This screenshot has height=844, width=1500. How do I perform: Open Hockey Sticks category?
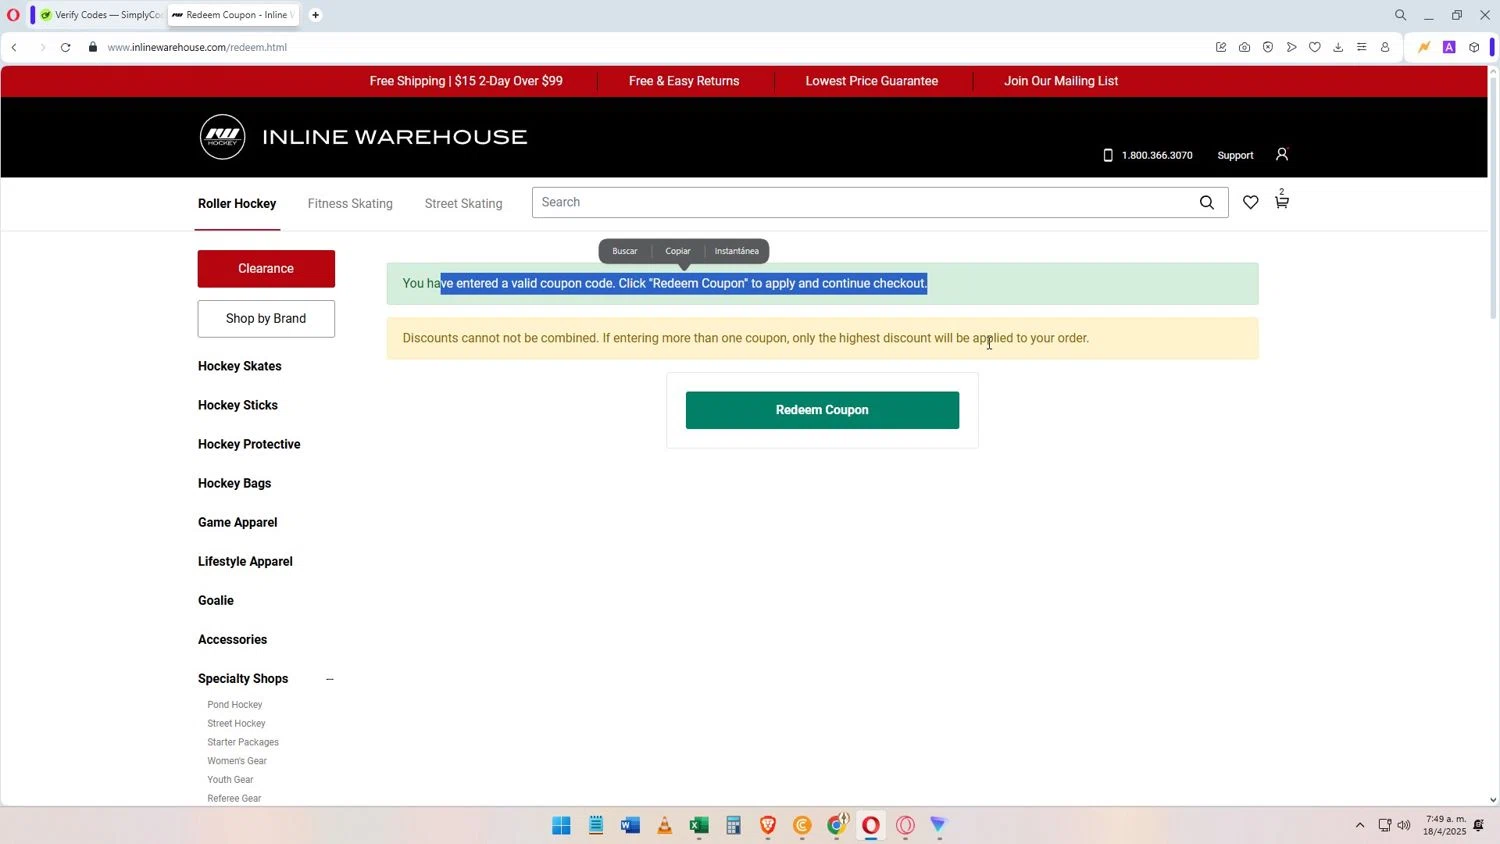238,405
